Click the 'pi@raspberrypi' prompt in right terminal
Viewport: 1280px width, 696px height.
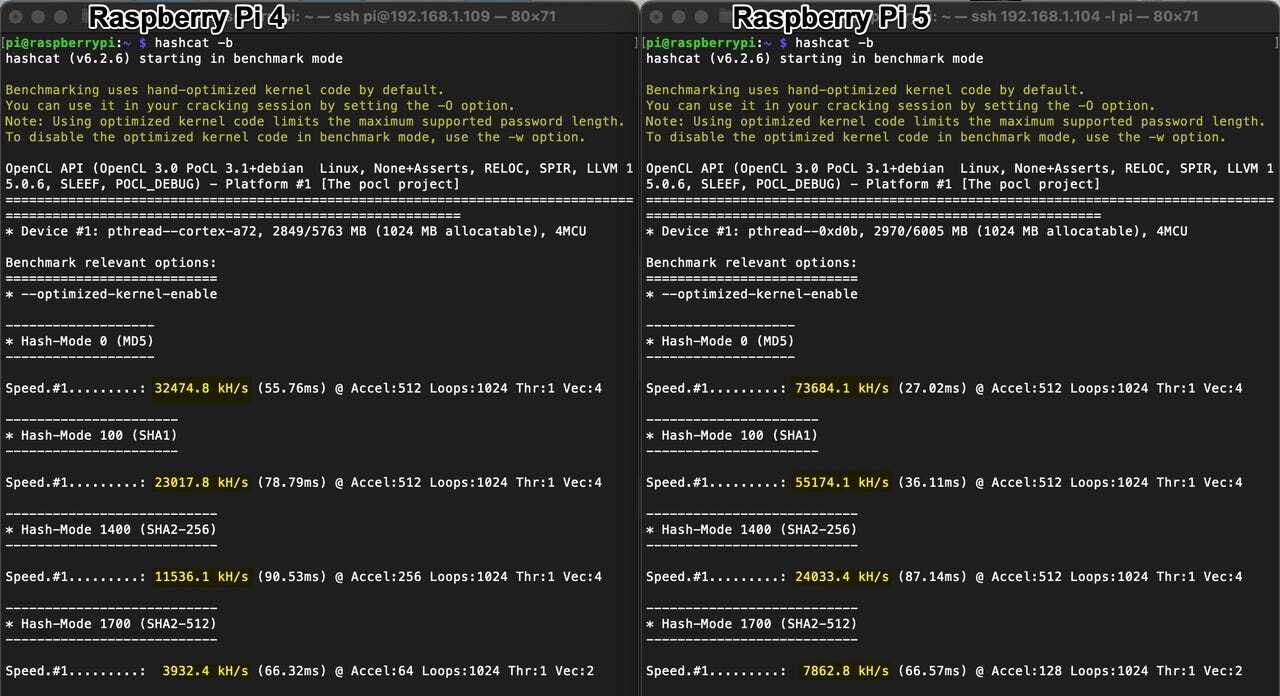(702, 43)
